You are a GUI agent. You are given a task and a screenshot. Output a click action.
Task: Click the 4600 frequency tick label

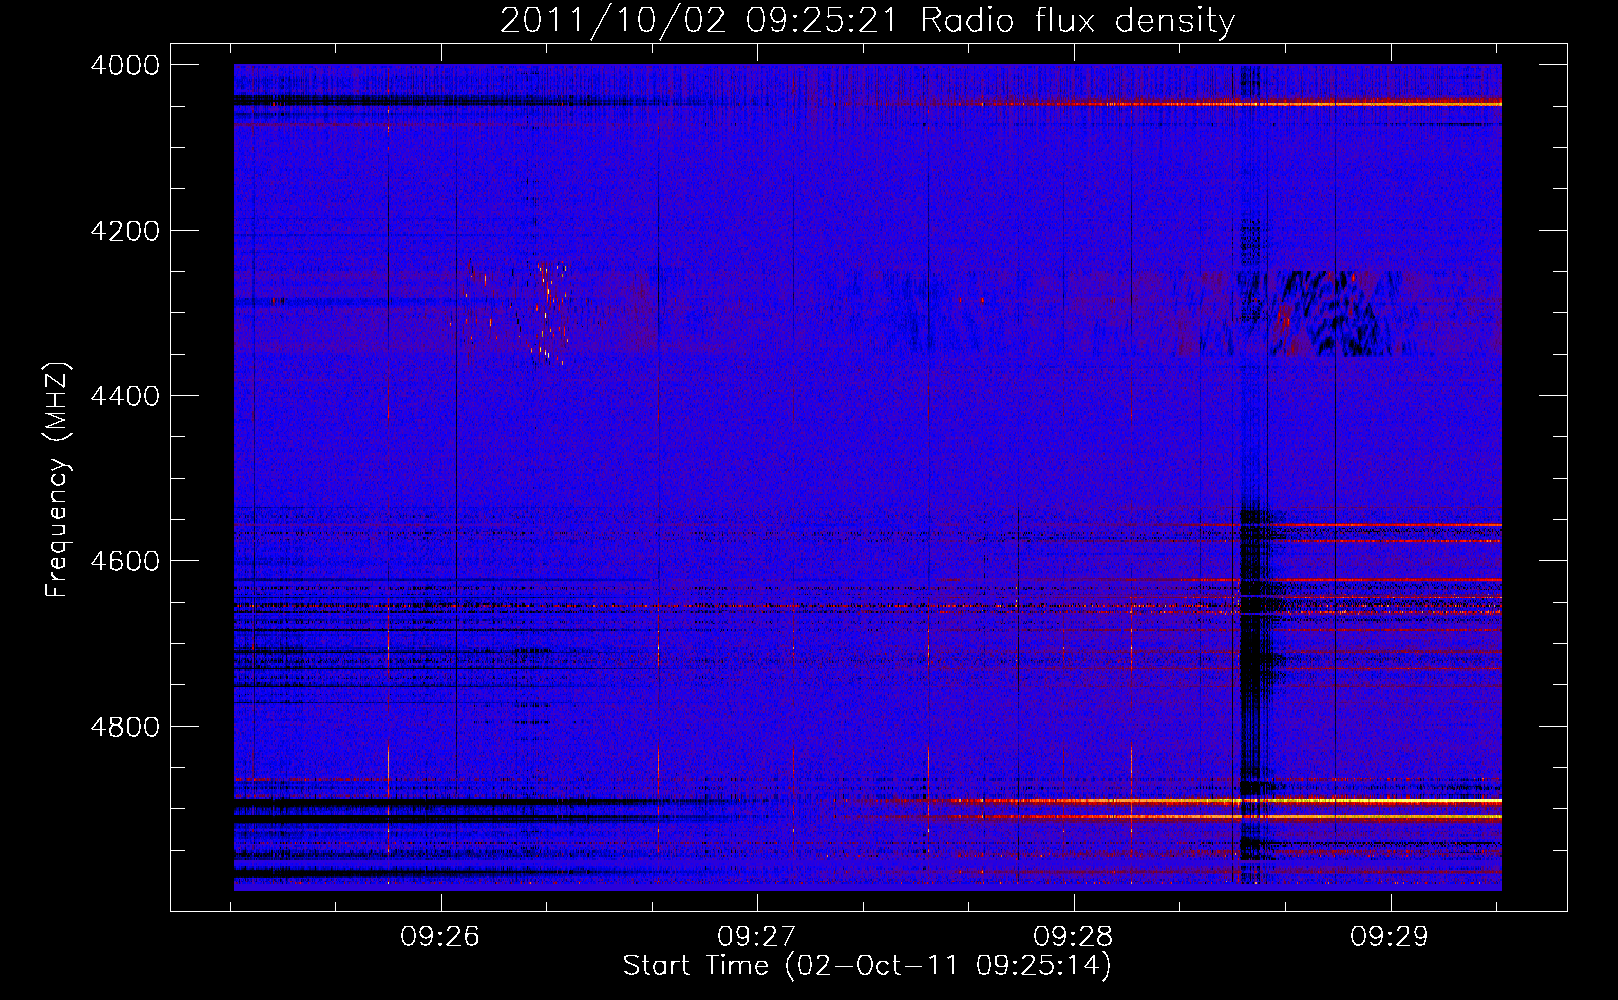[x=125, y=561]
